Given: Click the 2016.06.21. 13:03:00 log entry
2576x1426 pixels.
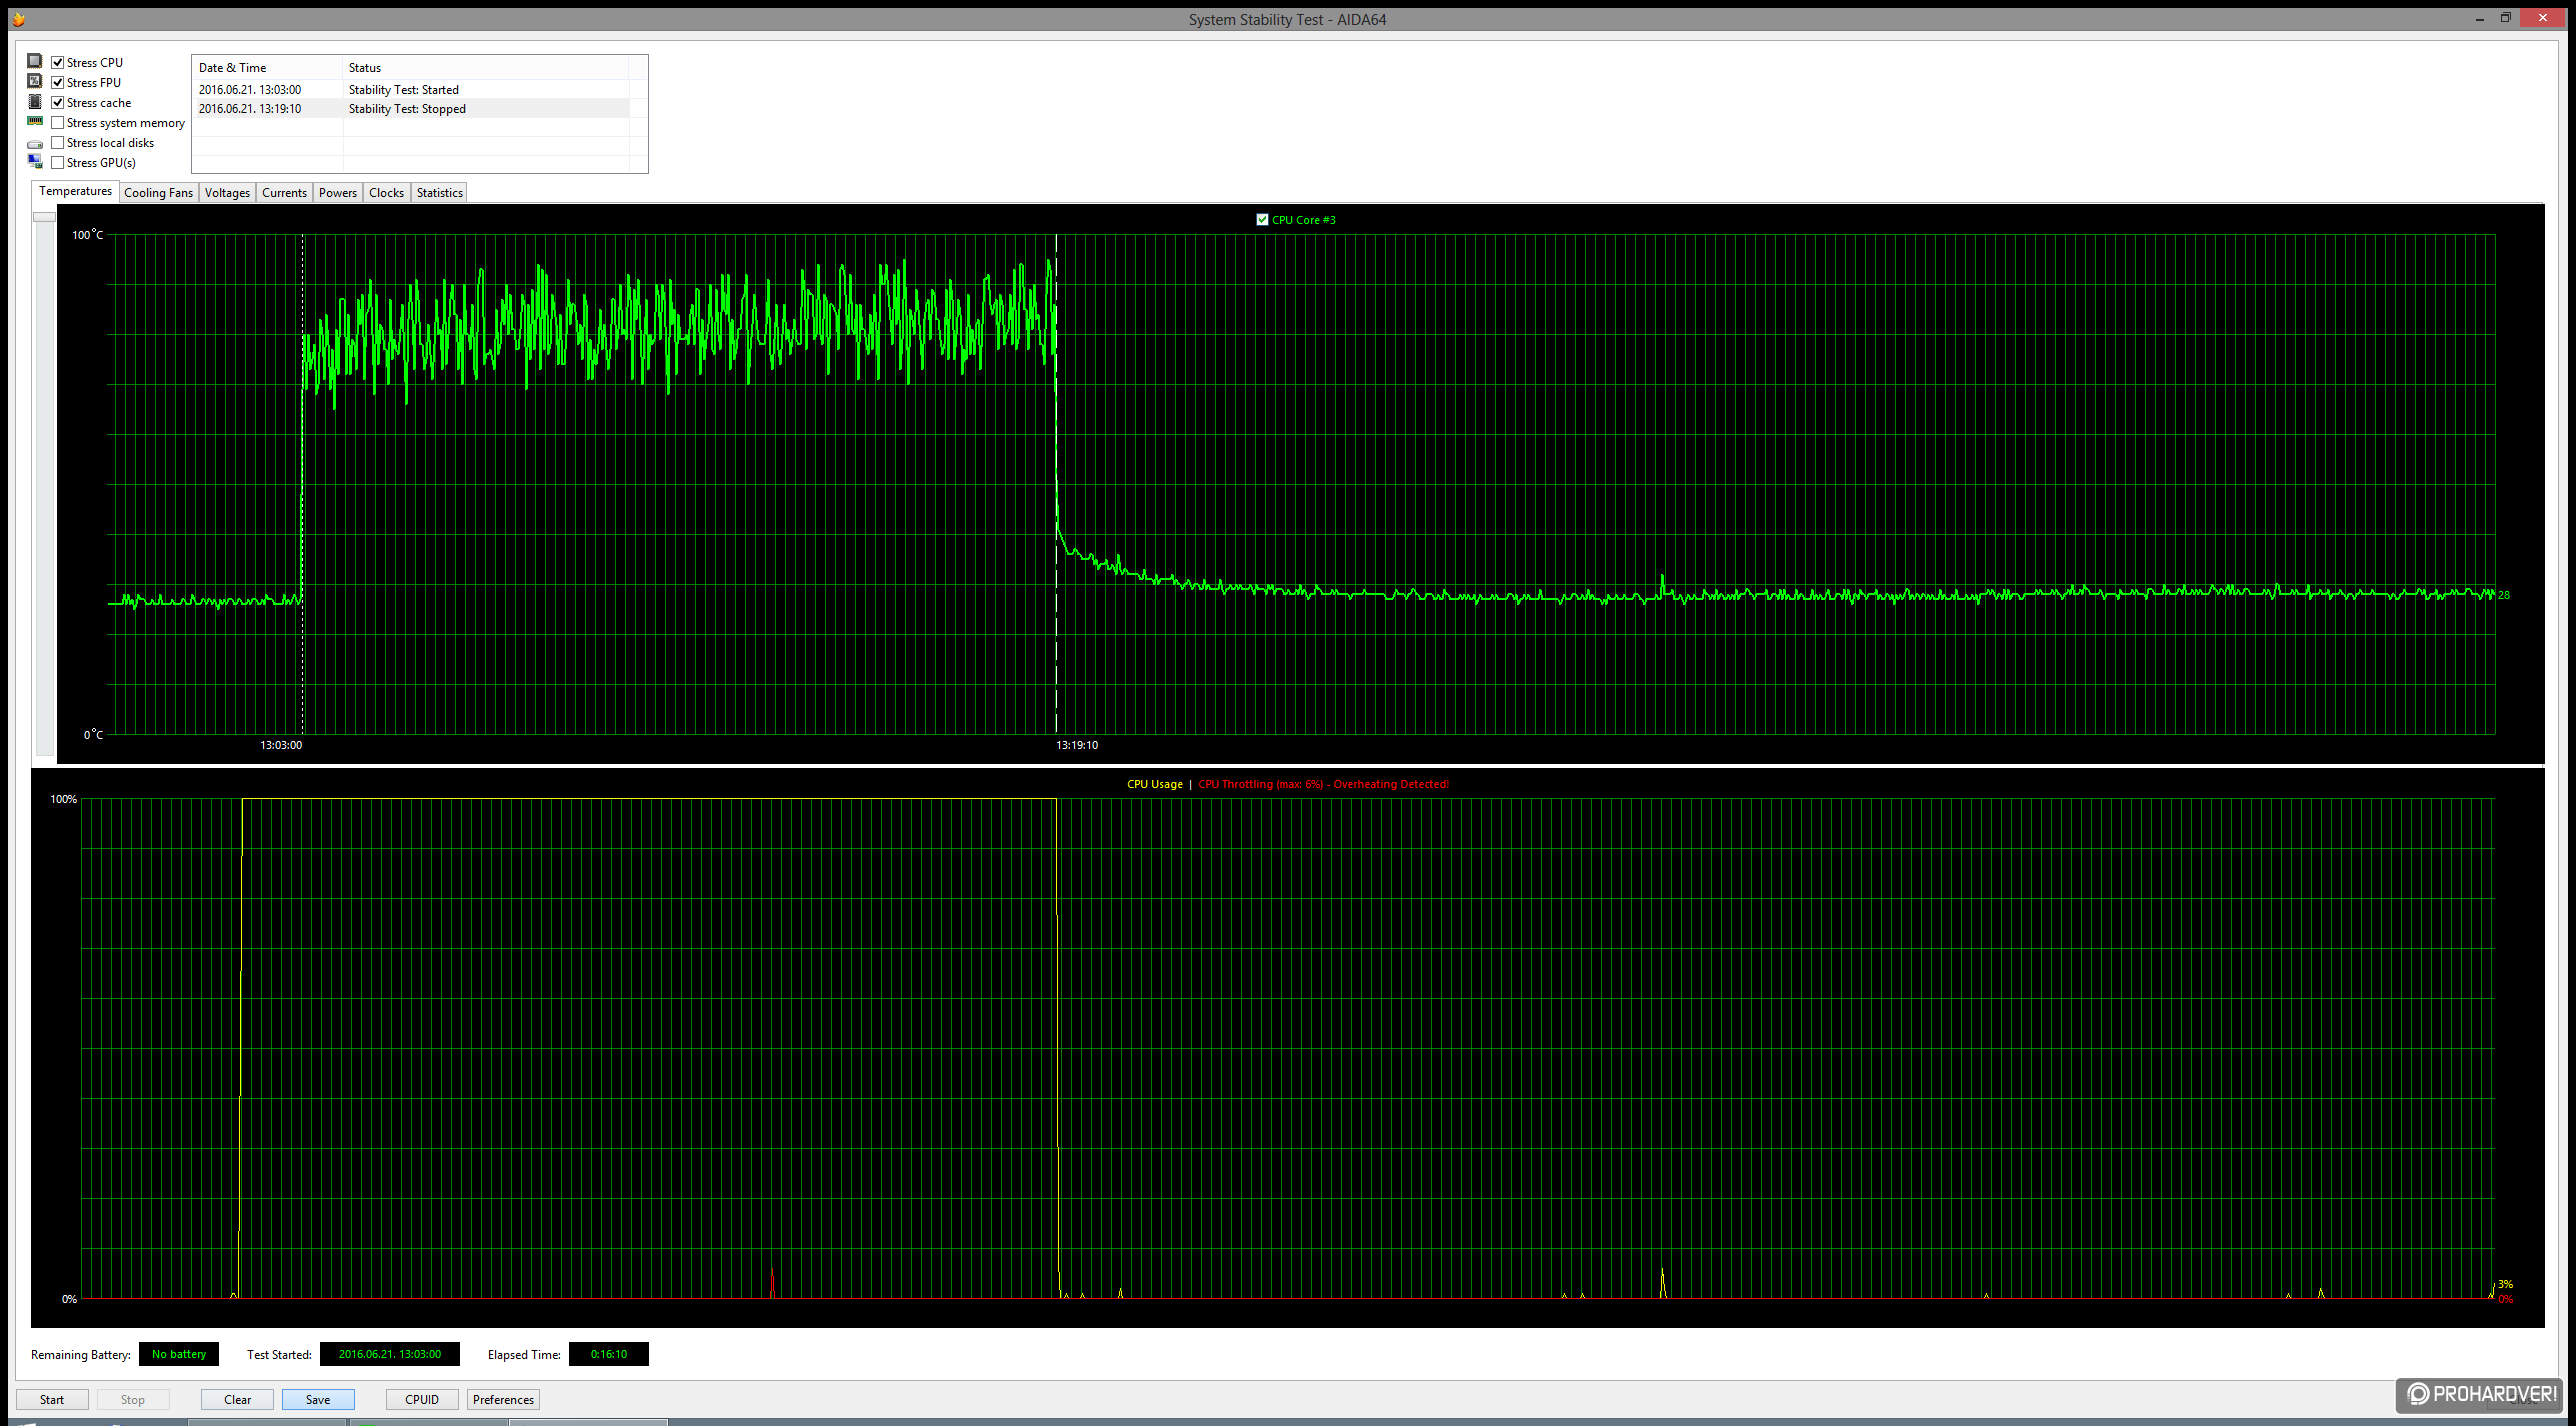Looking at the screenshot, I should point(250,89).
